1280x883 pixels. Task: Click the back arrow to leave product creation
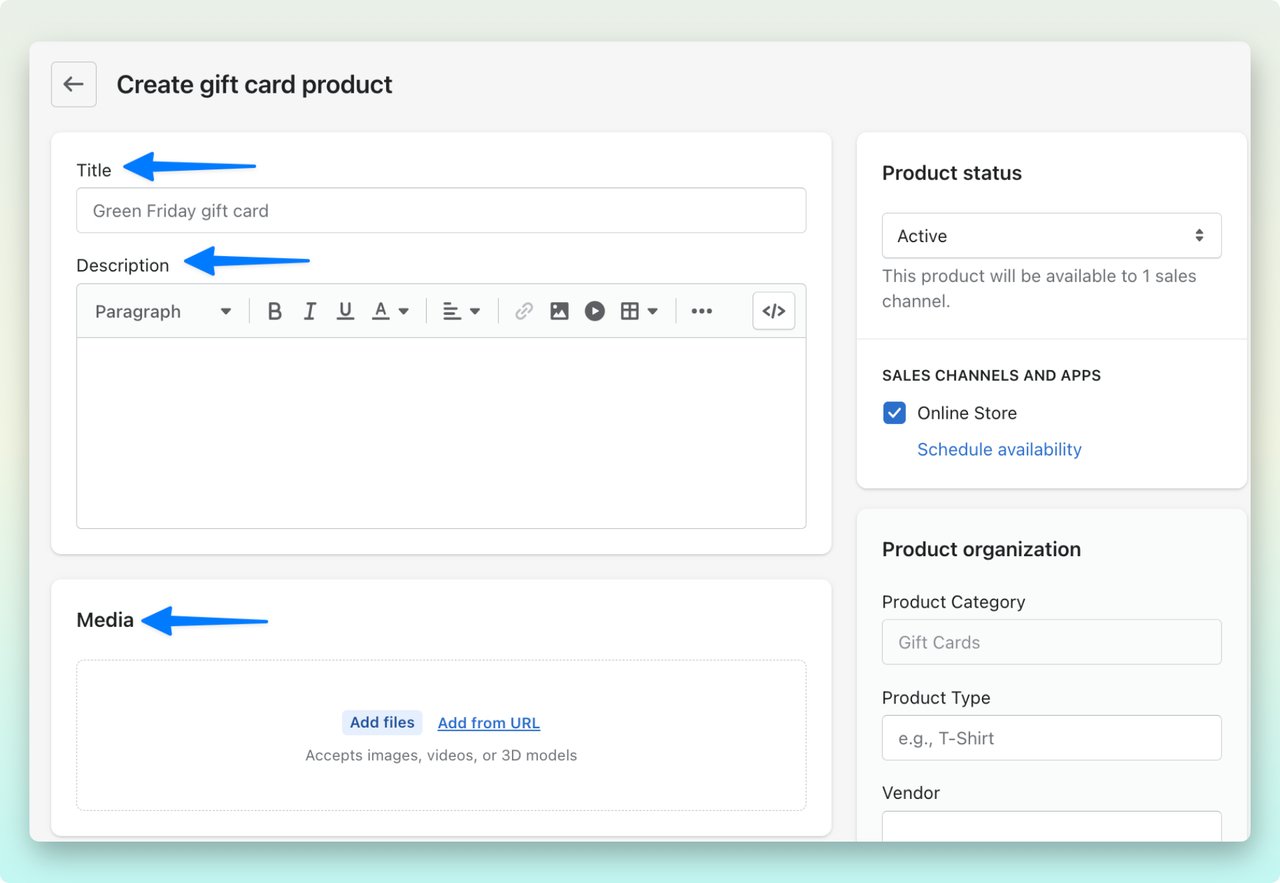pyautogui.click(x=73, y=84)
